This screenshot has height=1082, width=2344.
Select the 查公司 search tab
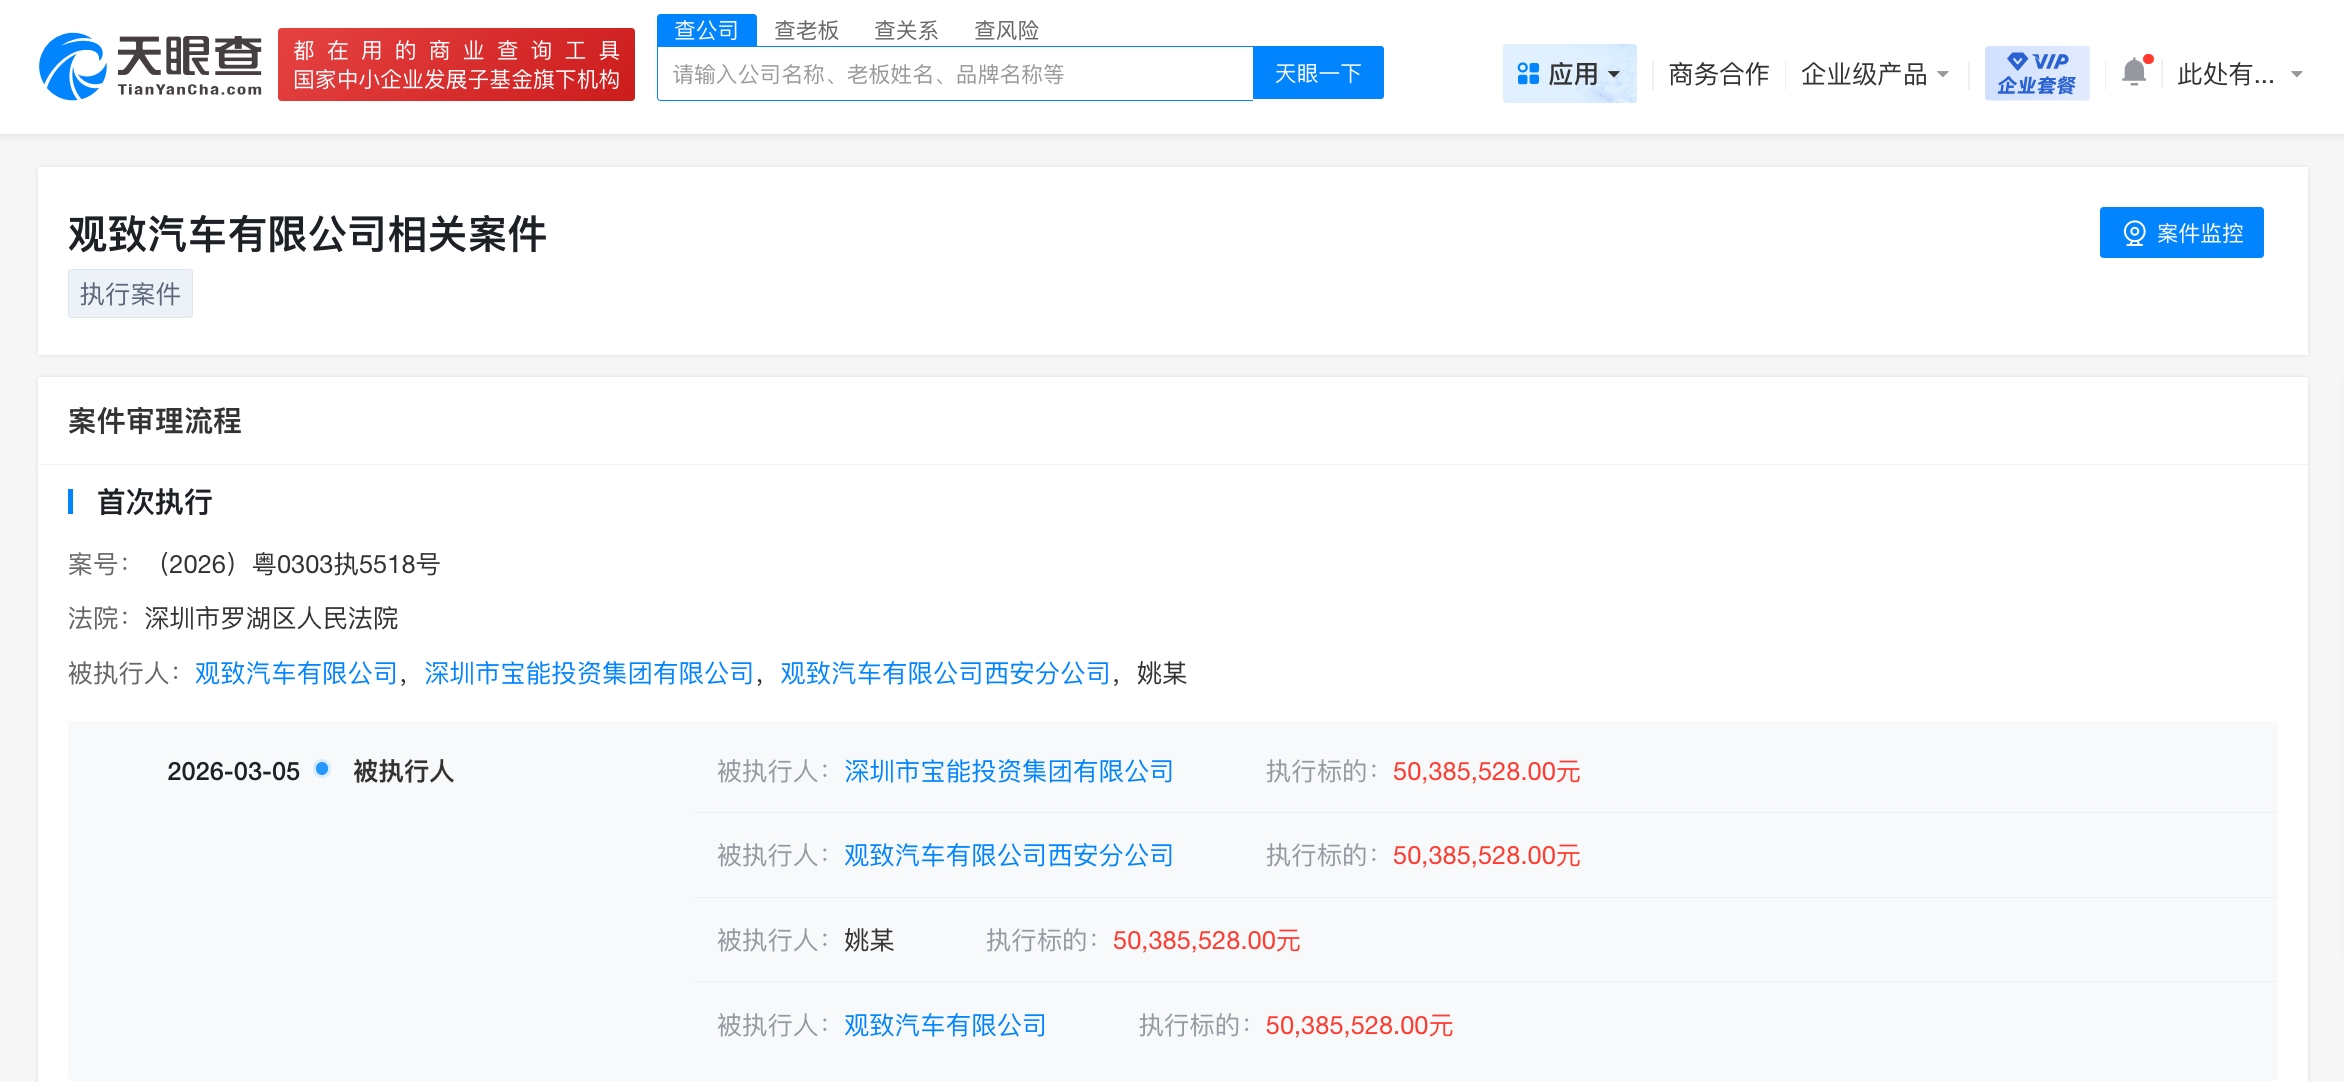click(706, 31)
